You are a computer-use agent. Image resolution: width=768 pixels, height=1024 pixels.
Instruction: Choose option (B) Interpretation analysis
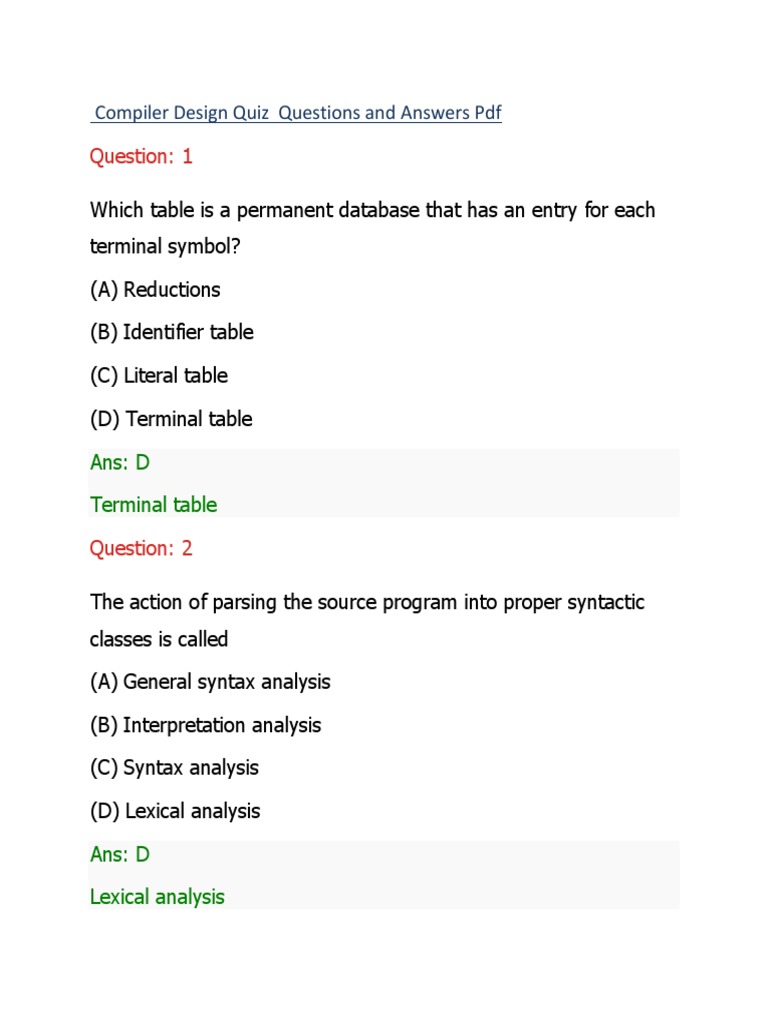(206, 725)
